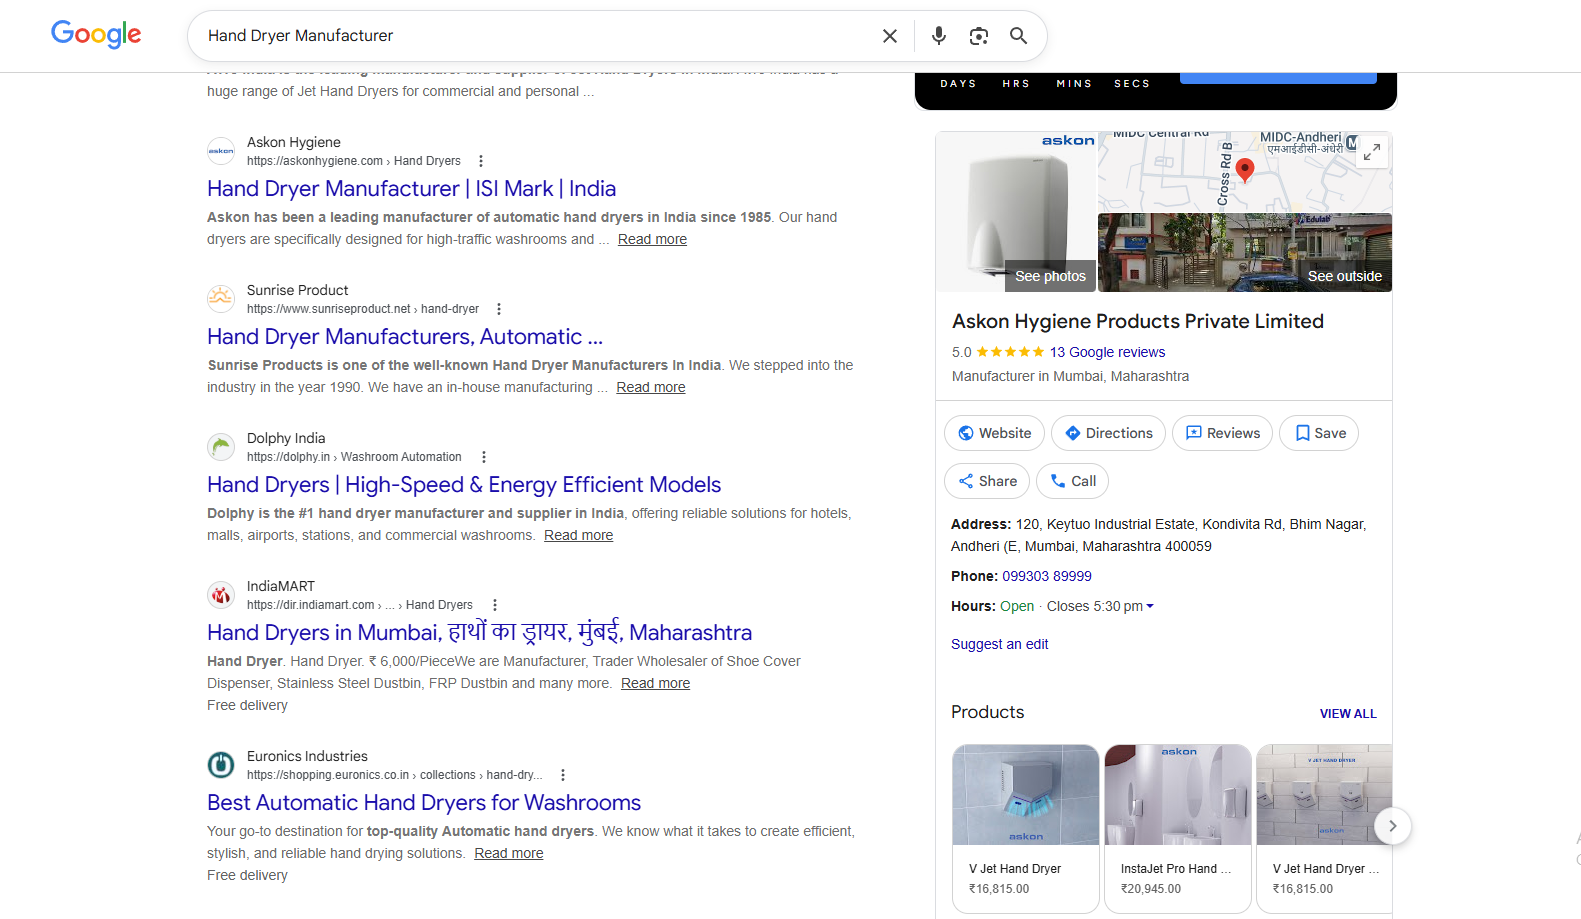Screen dimensions: 1581x919
Task: Click the Directions button
Action: pyautogui.click(x=1108, y=433)
